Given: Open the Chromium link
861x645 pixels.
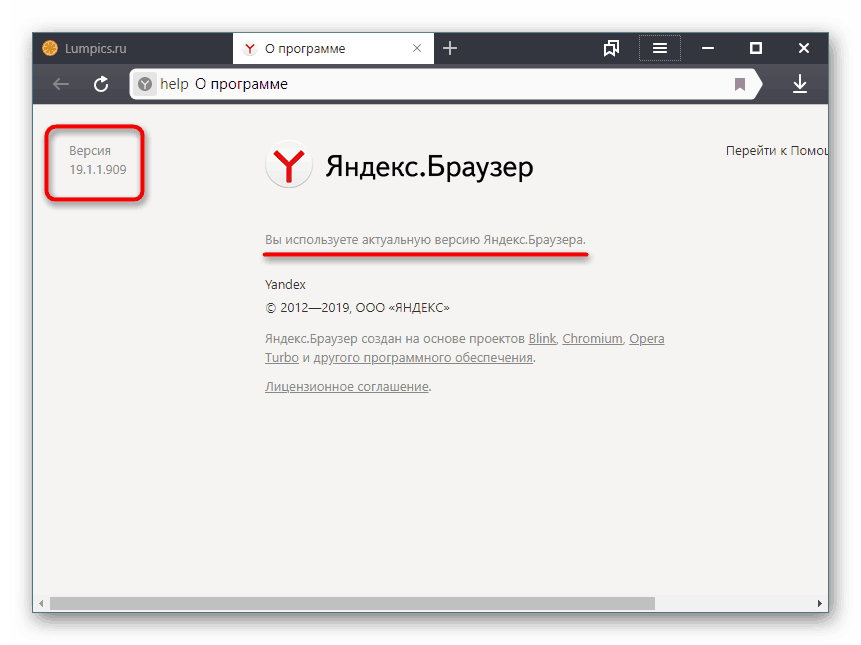Looking at the screenshot, I should [x=592, y=339].
